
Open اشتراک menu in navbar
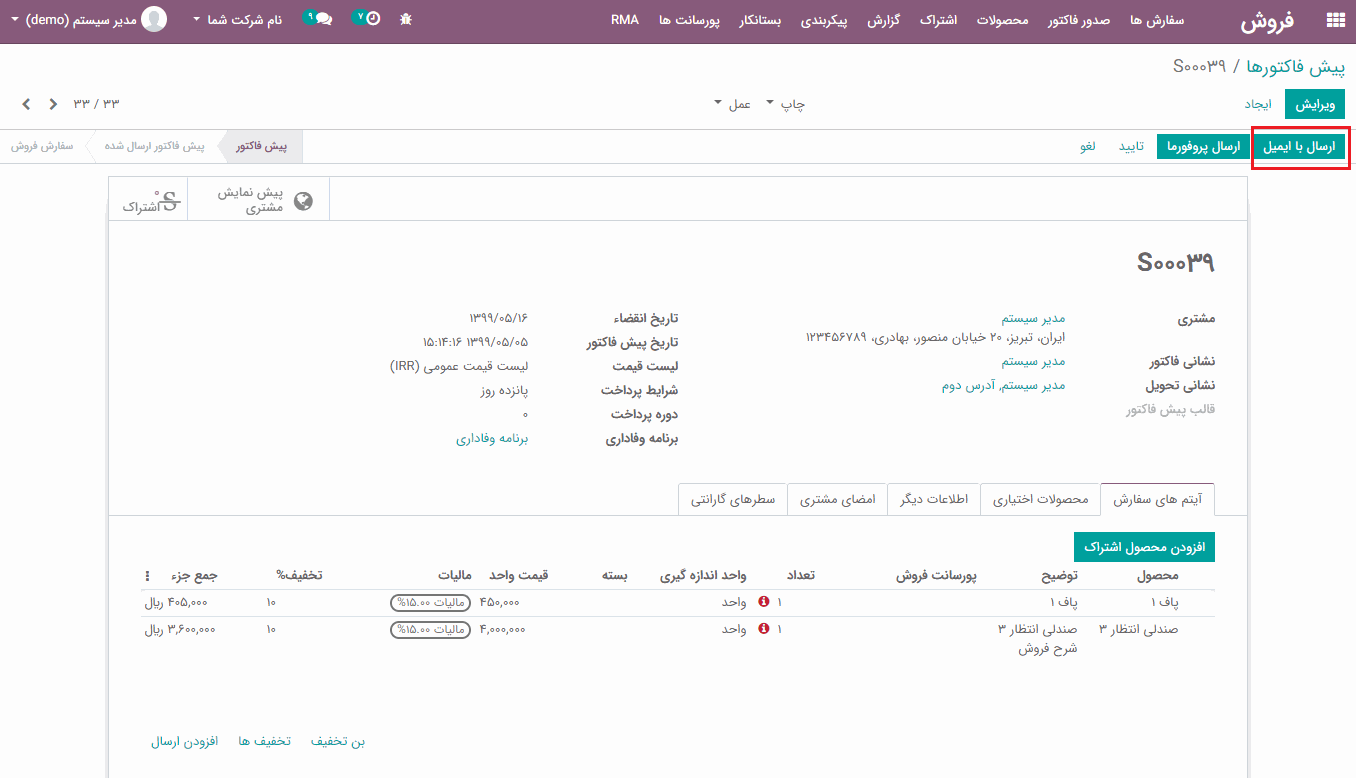tap(938, 20)
